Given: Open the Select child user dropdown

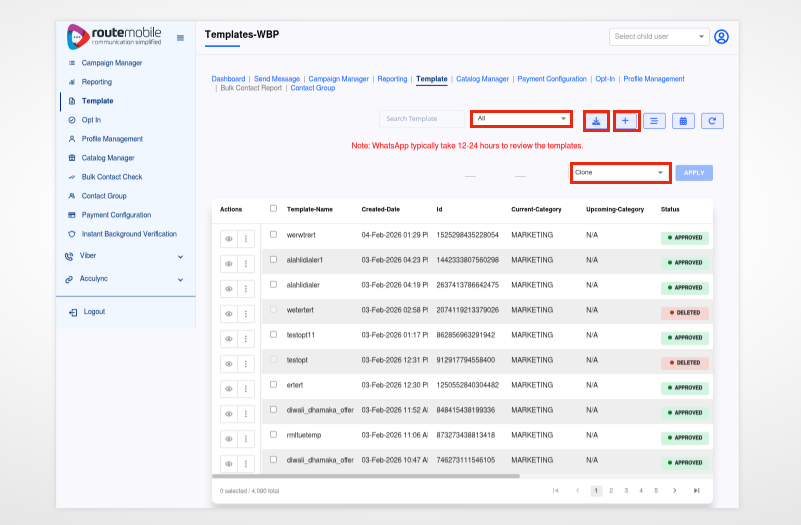Looking at the screenshot, I should pos(659,37).
